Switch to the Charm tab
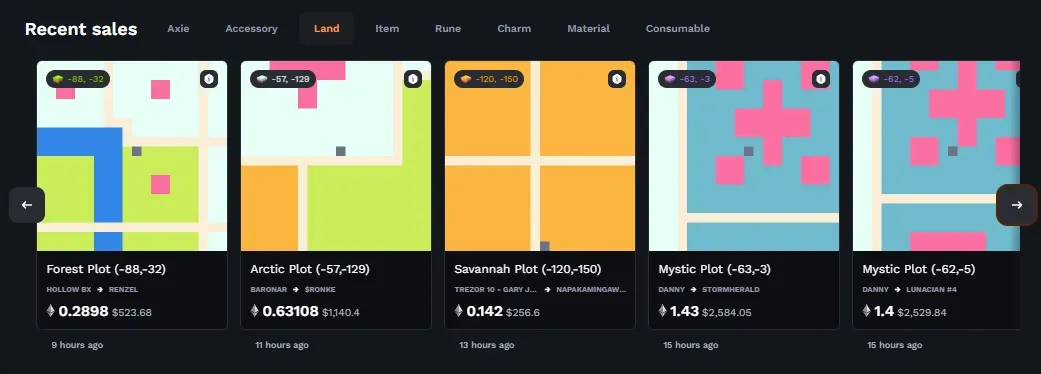This screenshot has height=374, width=1041. [x=514, y=29]
